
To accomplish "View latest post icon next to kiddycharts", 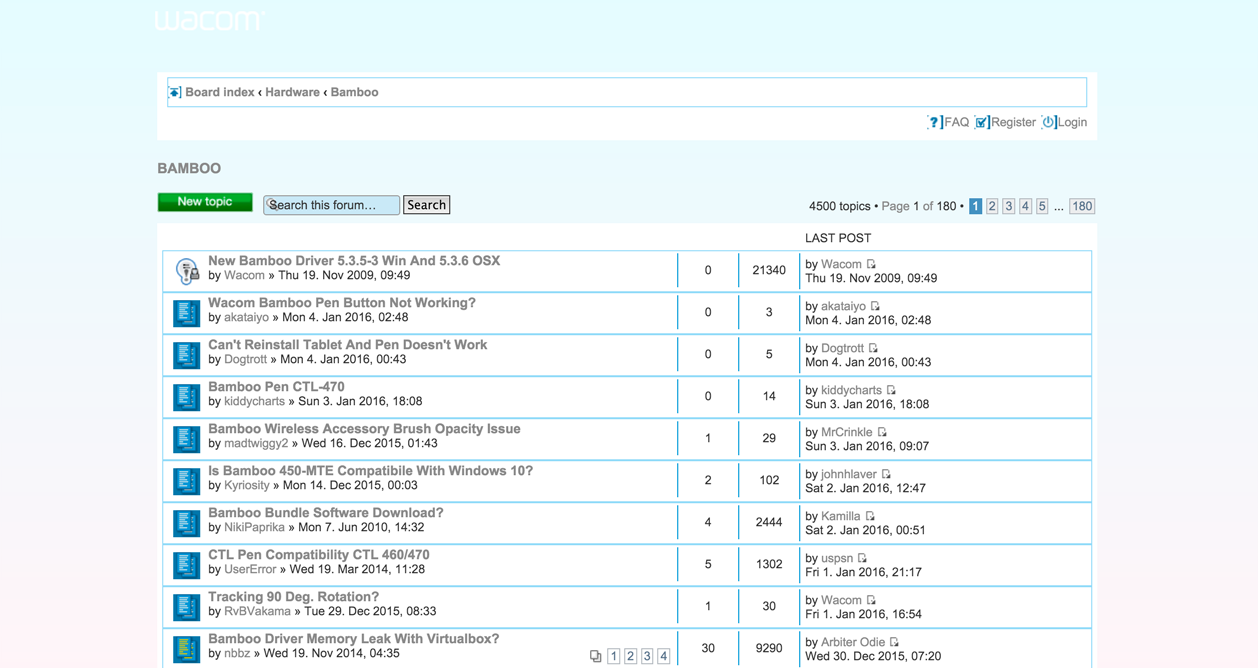I will click(891, 391).
